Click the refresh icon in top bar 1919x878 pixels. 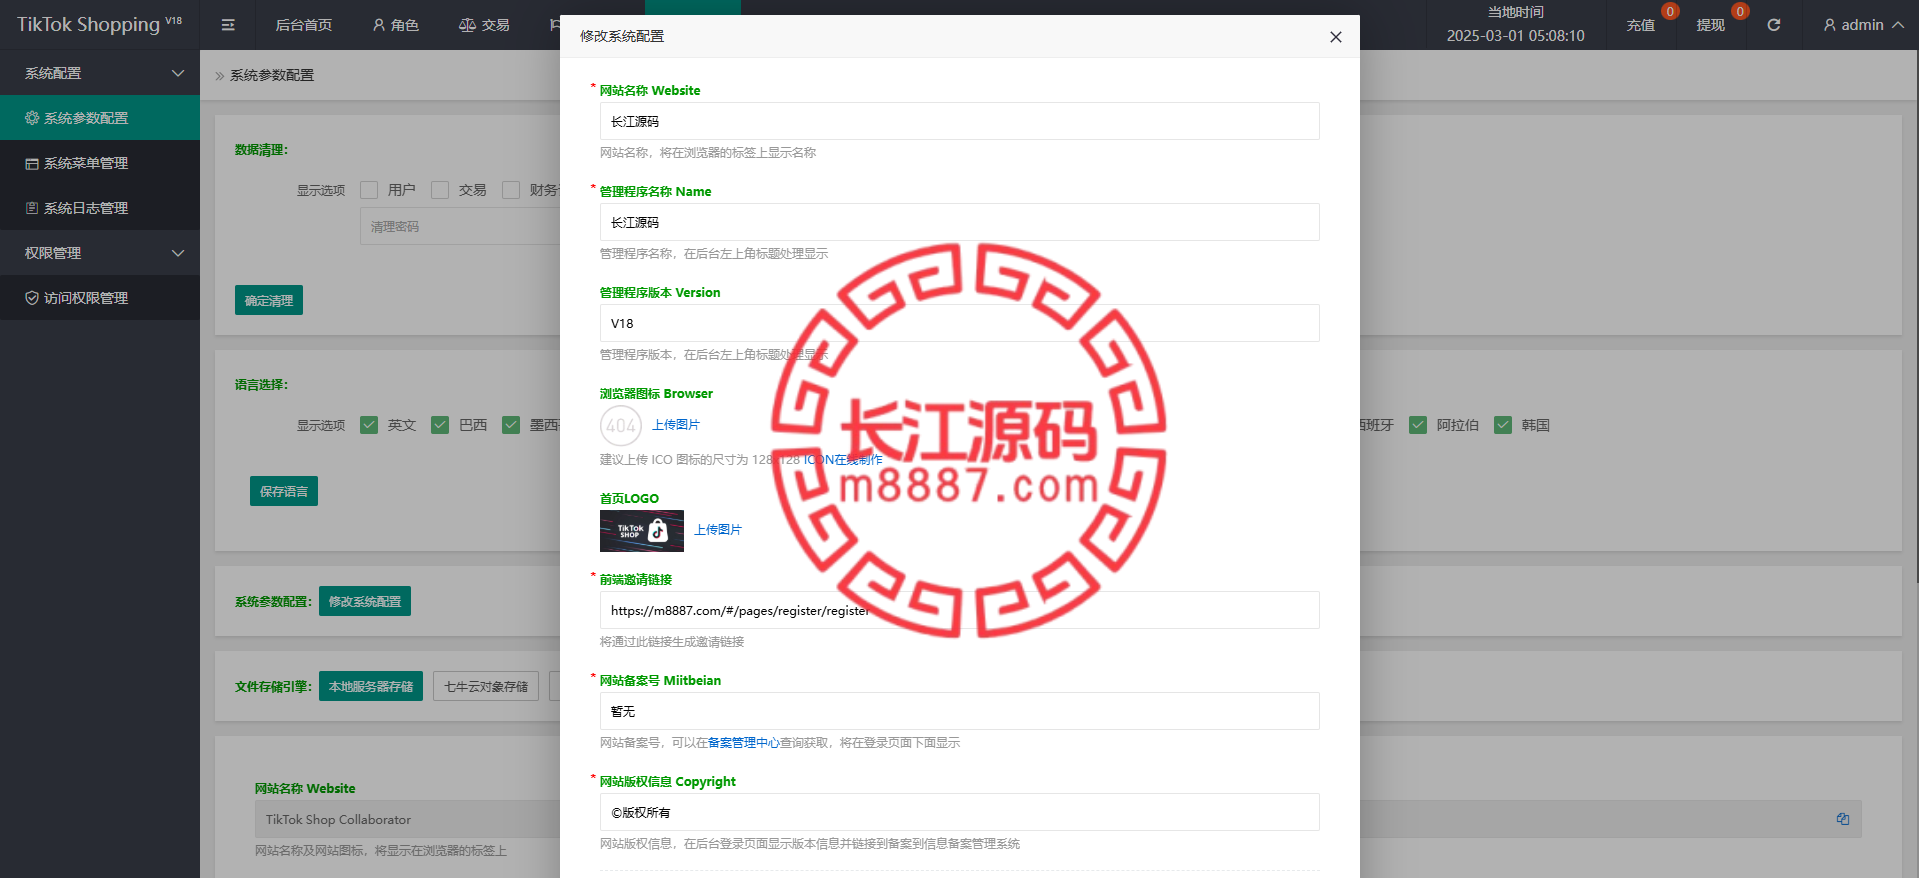(x=1773, y=25)
